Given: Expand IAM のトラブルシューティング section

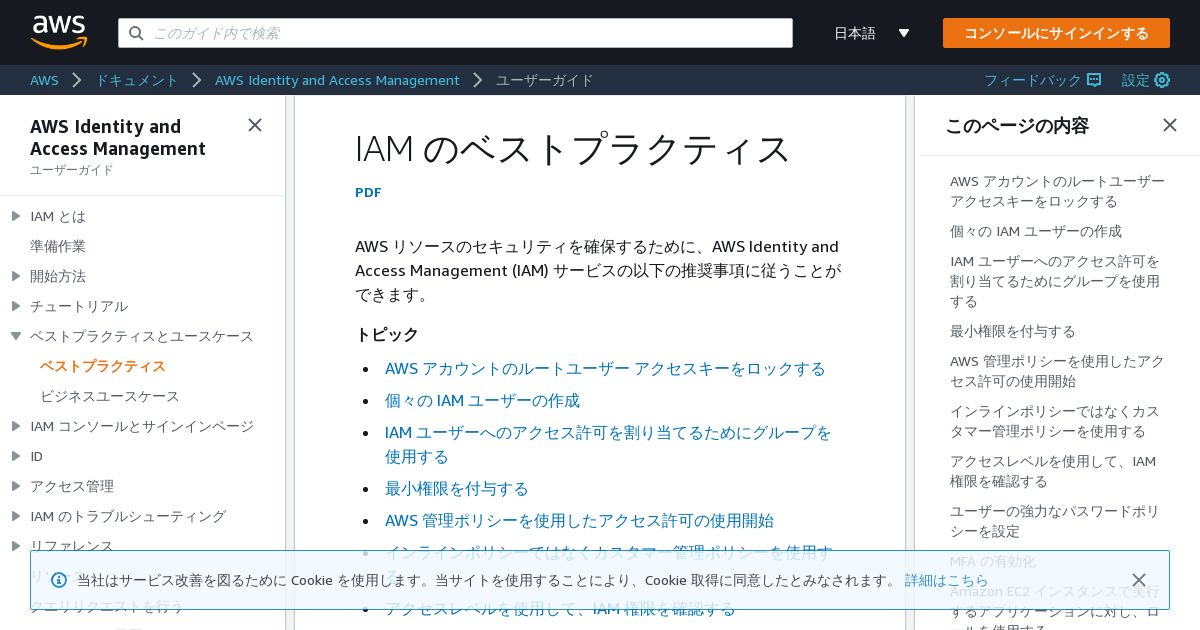Looking at the screenshot, I should coord(16,516).
